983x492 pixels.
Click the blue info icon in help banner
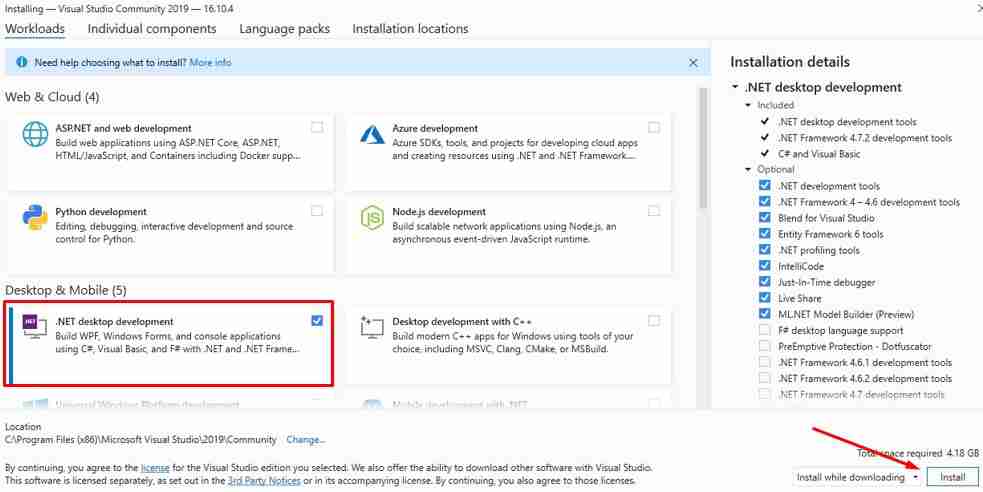(x=22, y=62)
